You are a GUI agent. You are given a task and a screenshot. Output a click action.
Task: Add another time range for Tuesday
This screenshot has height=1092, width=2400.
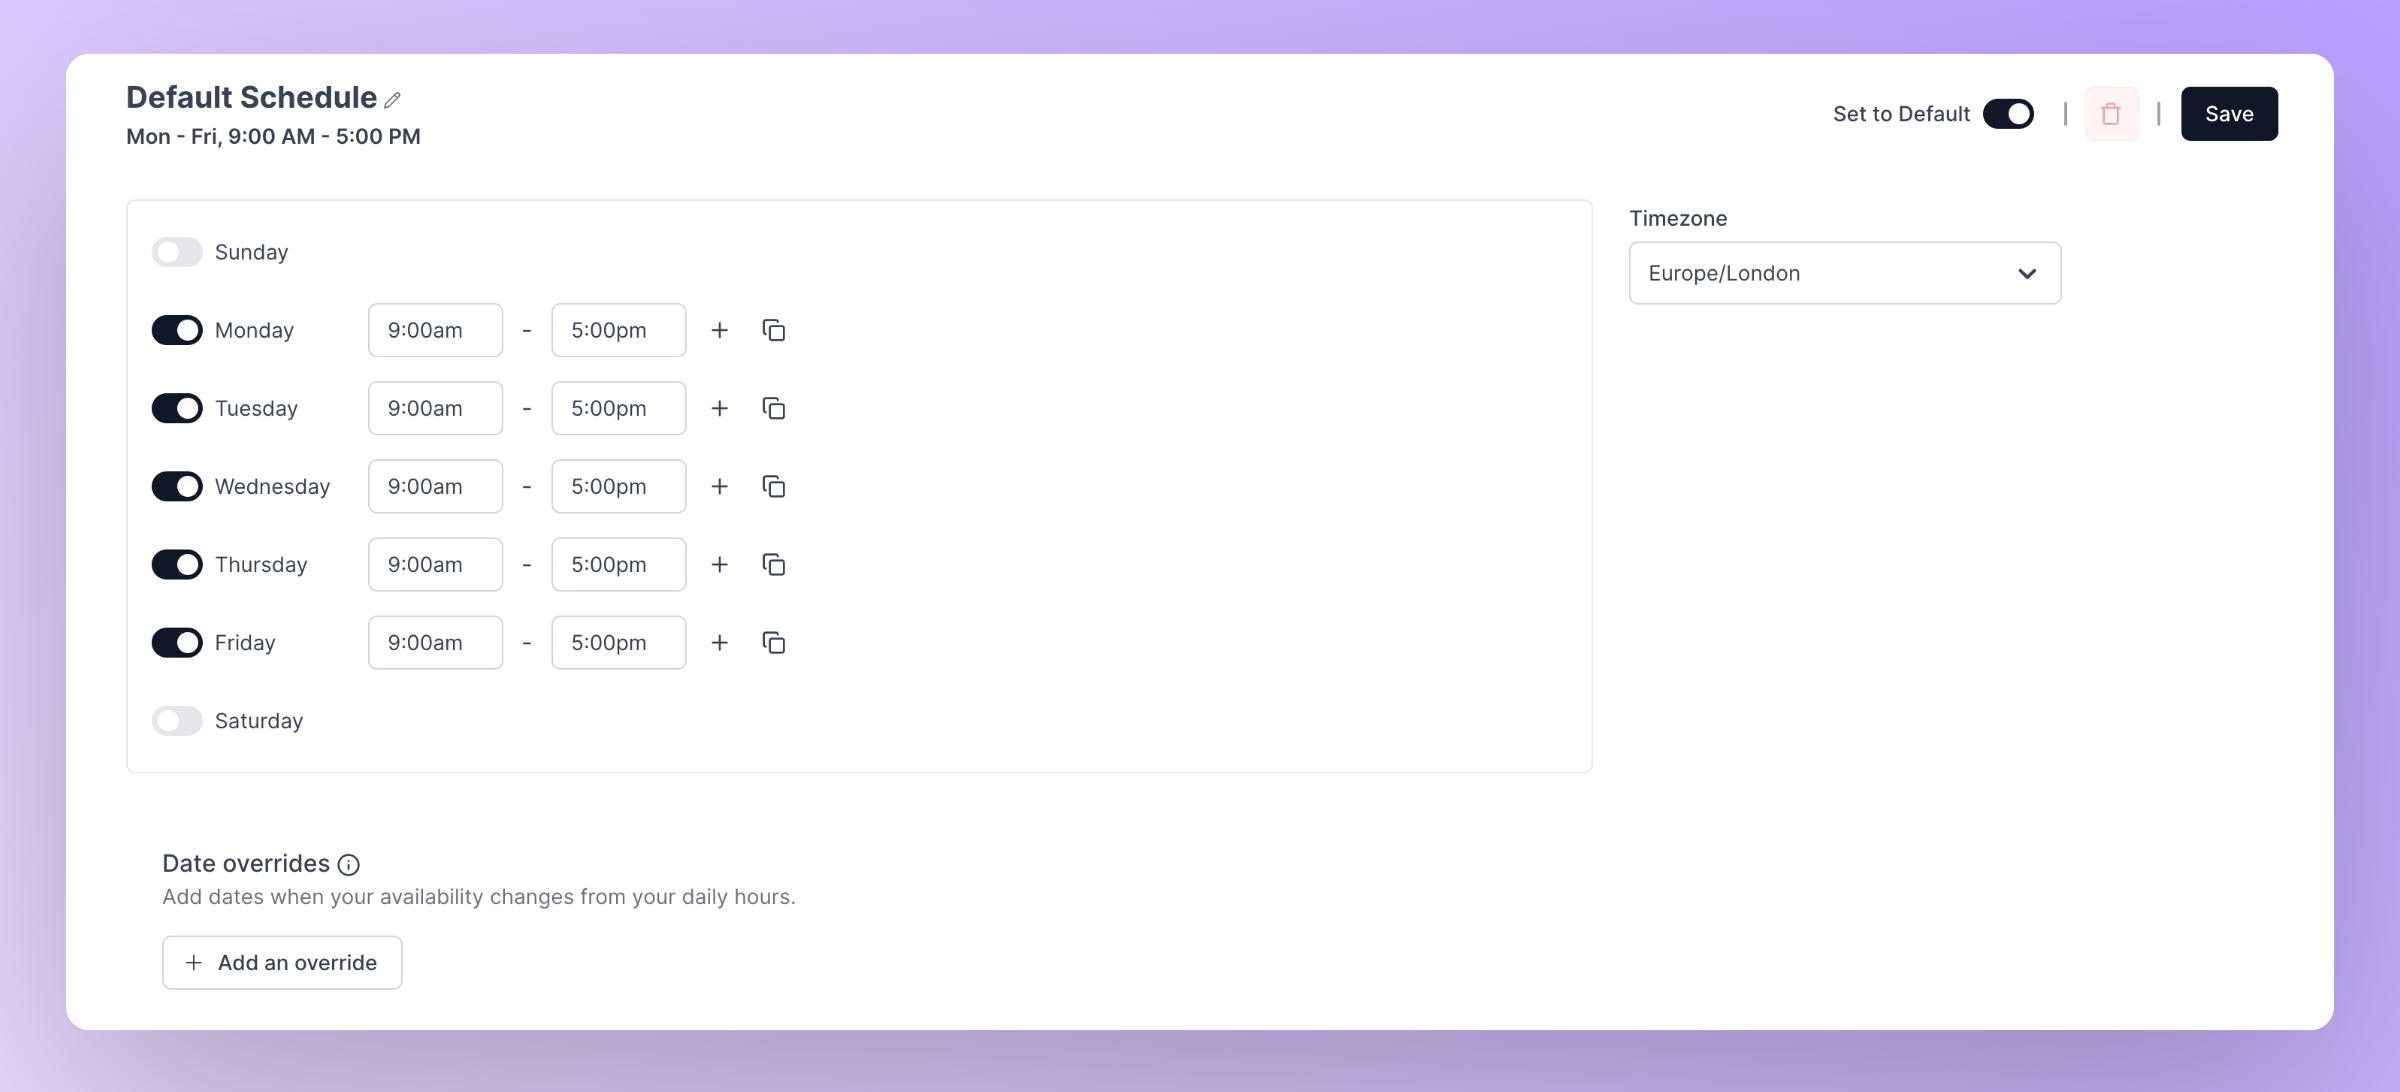[719, 408]
